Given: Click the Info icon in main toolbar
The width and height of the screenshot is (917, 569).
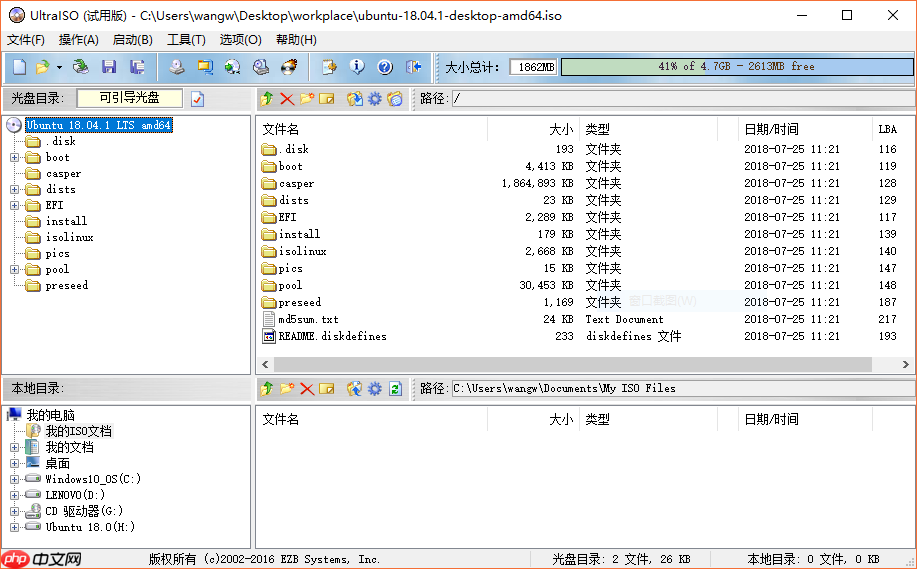Looking at the screenshot, I should 357,67.
